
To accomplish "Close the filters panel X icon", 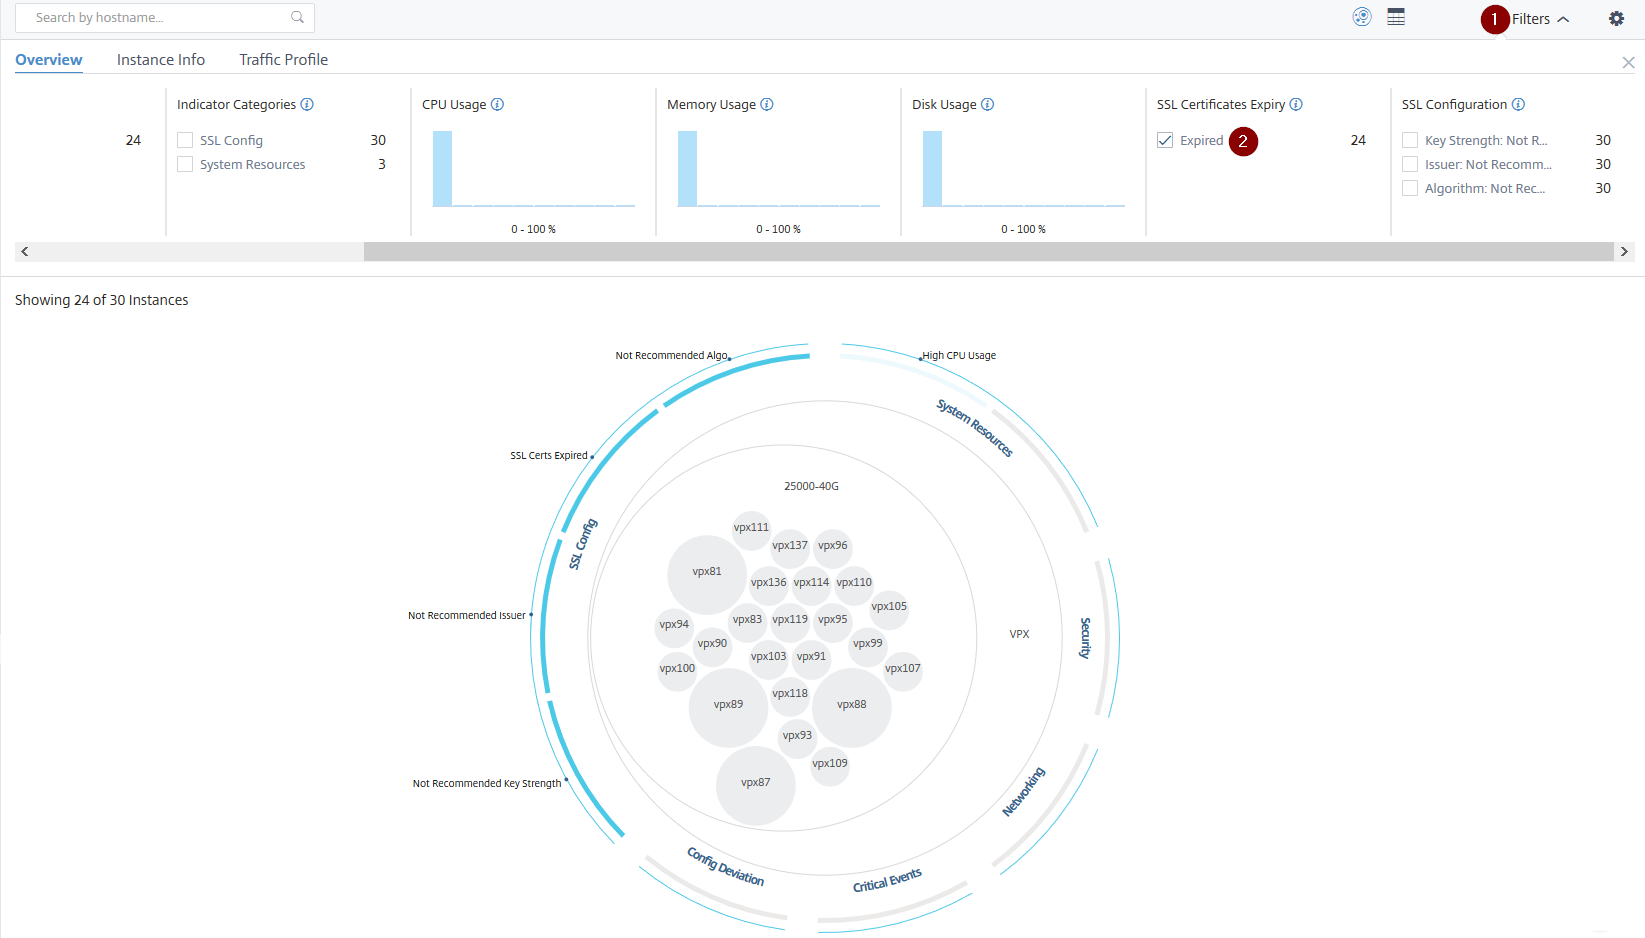I will click(1628, 62).
